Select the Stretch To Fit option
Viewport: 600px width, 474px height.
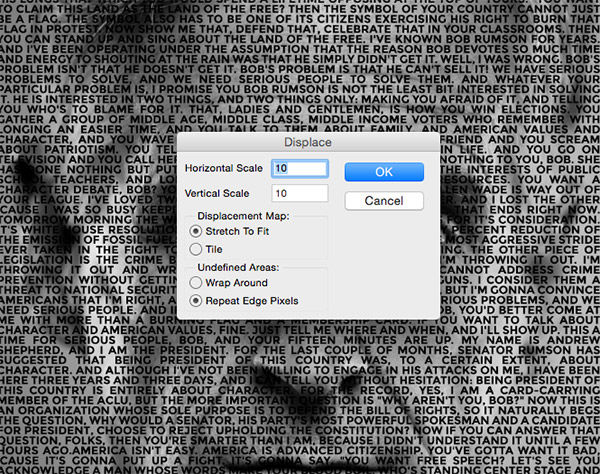[x=229, y=231]
